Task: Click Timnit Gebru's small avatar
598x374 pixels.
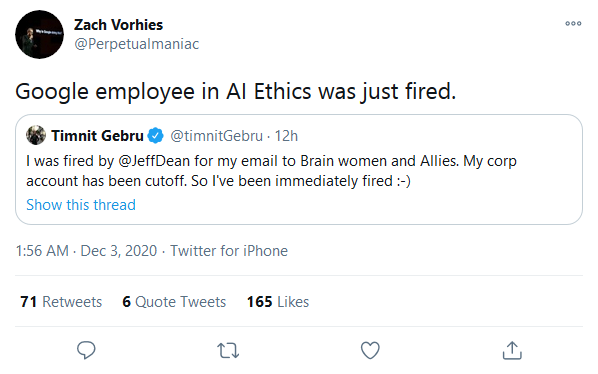Action: pos(36,135)
